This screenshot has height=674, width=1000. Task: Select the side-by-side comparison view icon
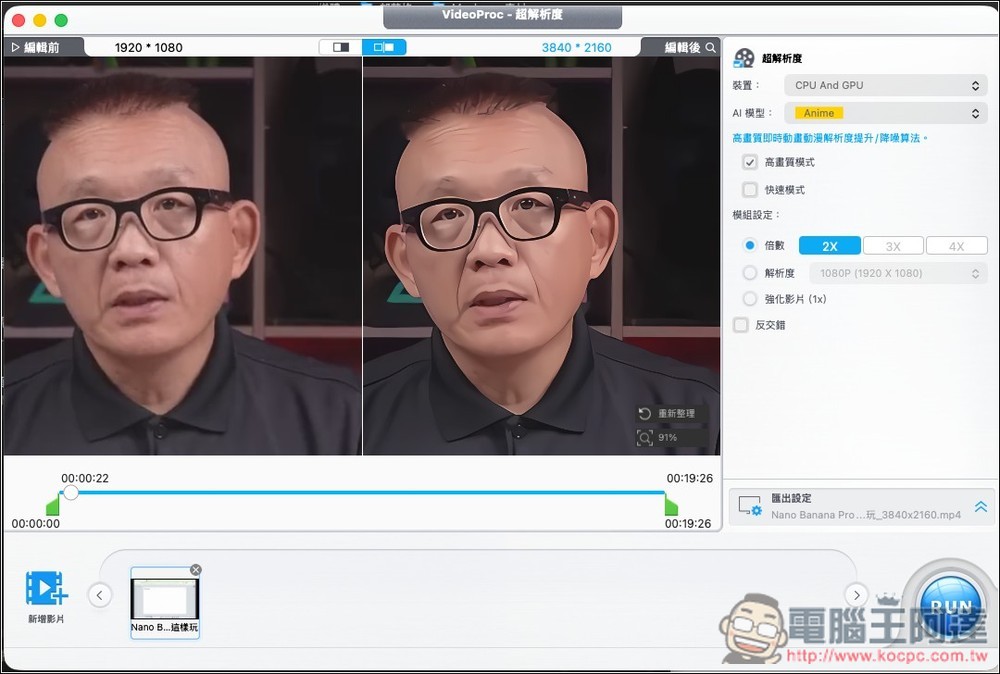[385, 46]
